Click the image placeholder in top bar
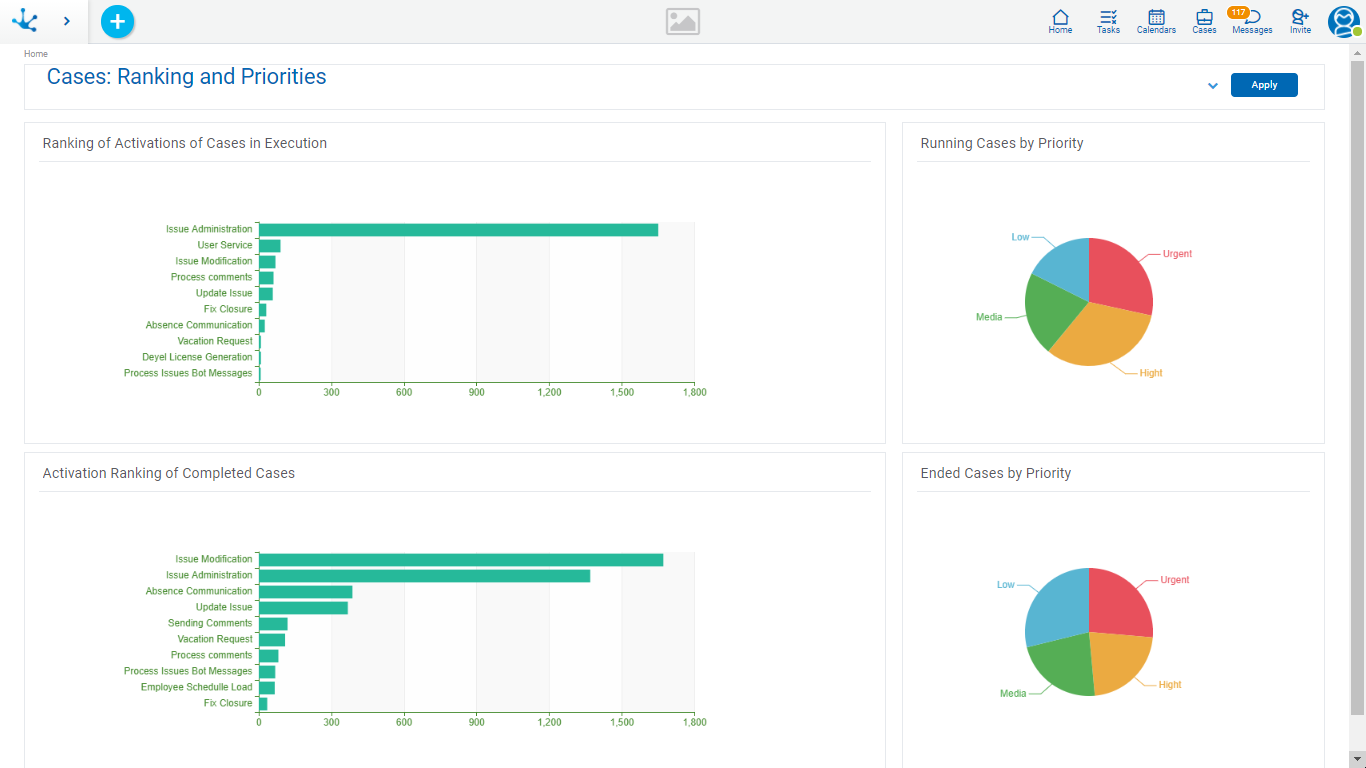1366x768 pixels. 683,22
